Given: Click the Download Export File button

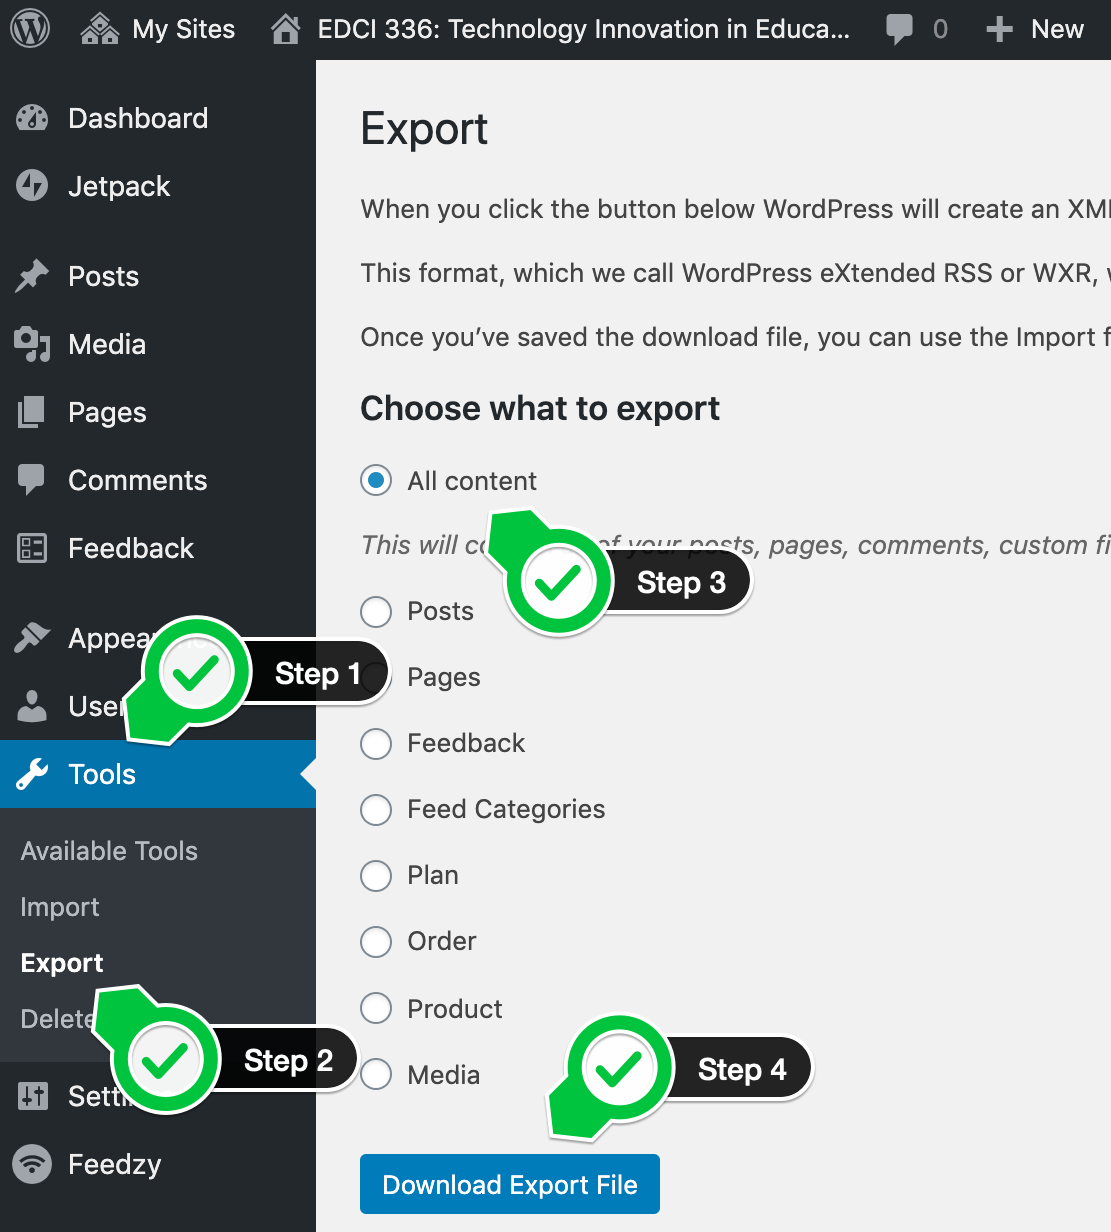Looking at the screenshot, I should (509, 1184).
